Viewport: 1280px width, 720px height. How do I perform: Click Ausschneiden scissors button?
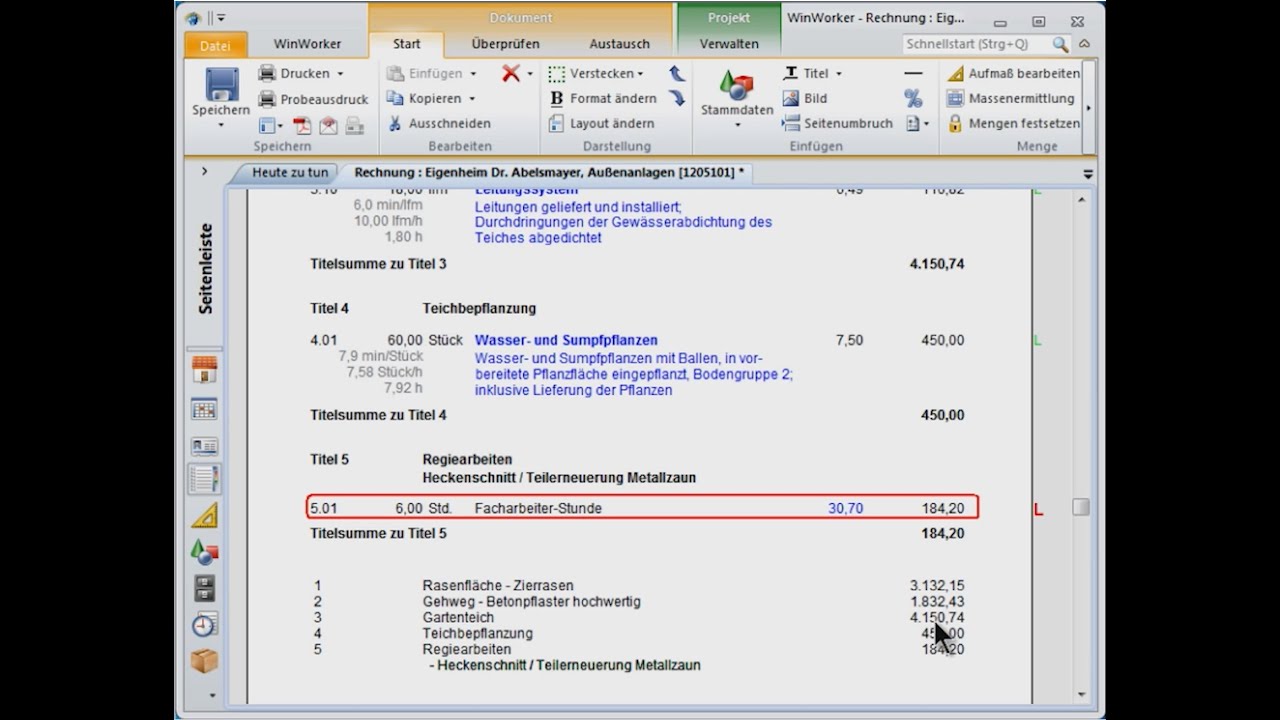(438, 123)
